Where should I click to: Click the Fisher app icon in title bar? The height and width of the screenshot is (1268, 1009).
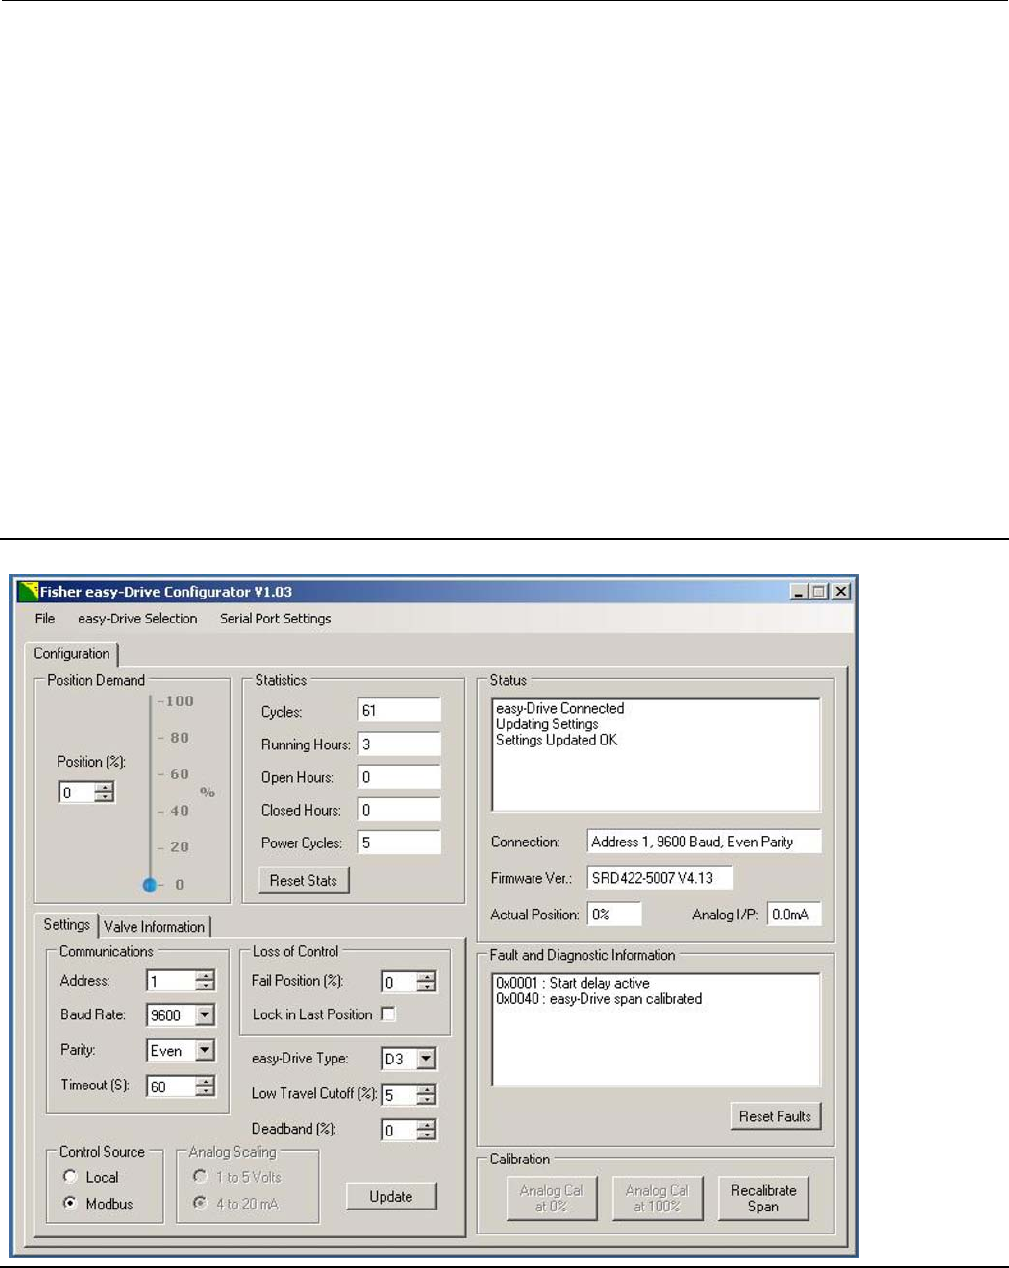(x=28, y=592)
